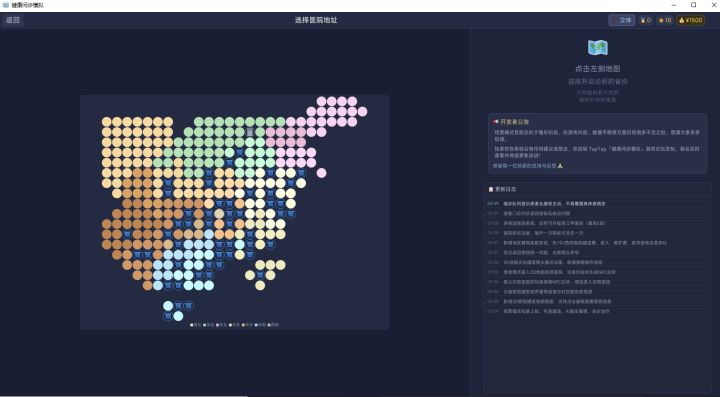Select the southernmost light-blue island dot
The width and height of the screenshot is (720, 397).
pyautogui.click(x=178, y=316)
